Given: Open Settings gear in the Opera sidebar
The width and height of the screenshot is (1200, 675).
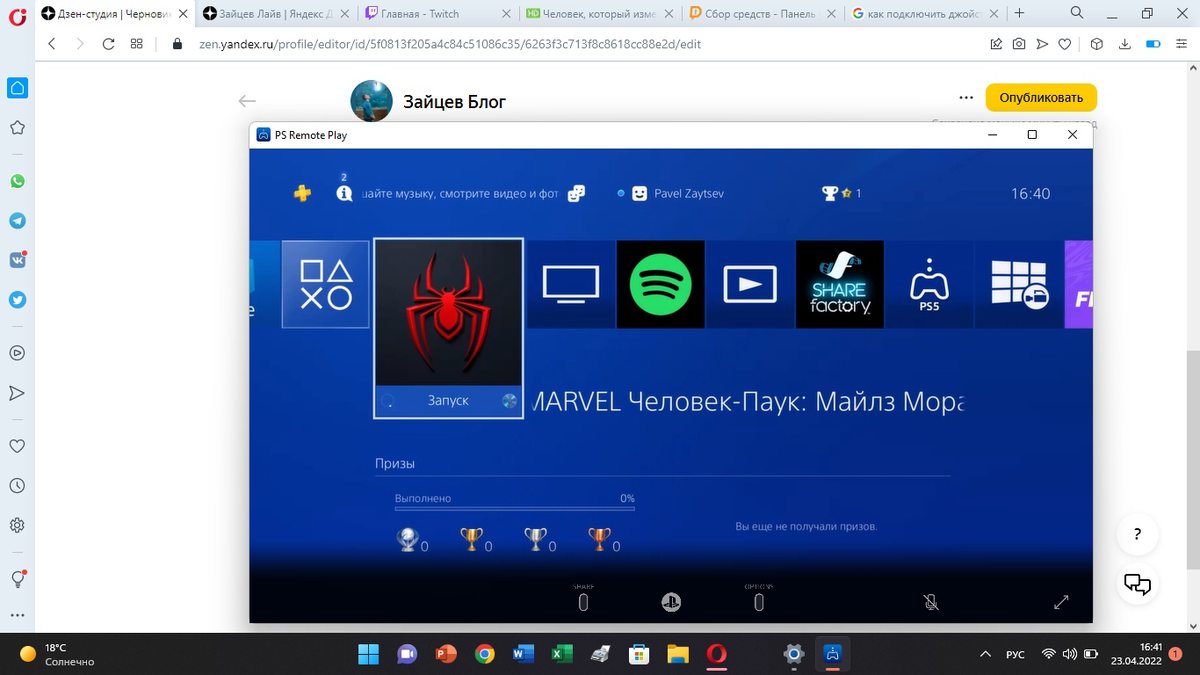Looking at the screenshot, I should tap(17, 525).
